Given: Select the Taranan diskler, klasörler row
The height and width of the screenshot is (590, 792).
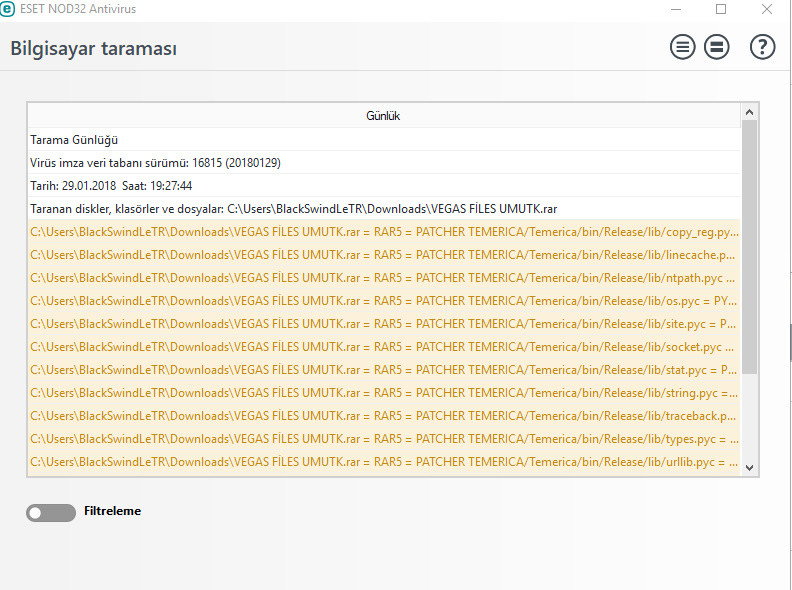Looking at the screenshot, I should coord(384,209).
